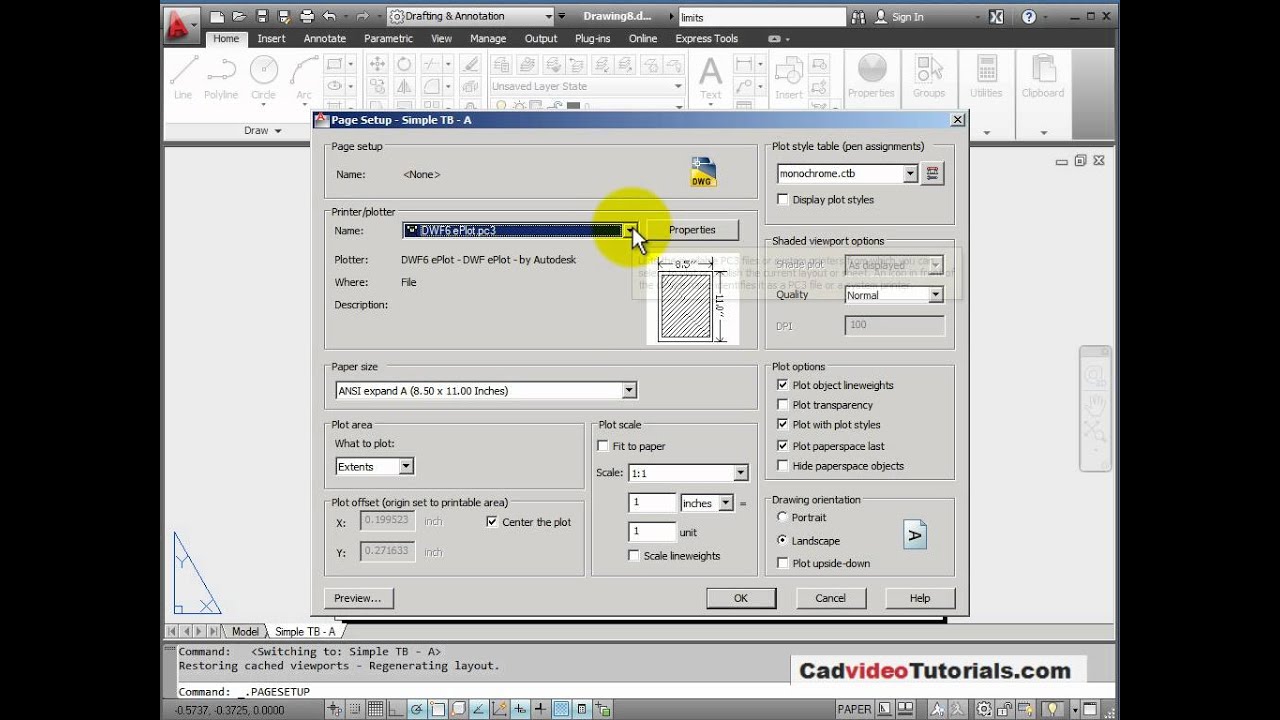Click the Help question mark icon

1028,17
